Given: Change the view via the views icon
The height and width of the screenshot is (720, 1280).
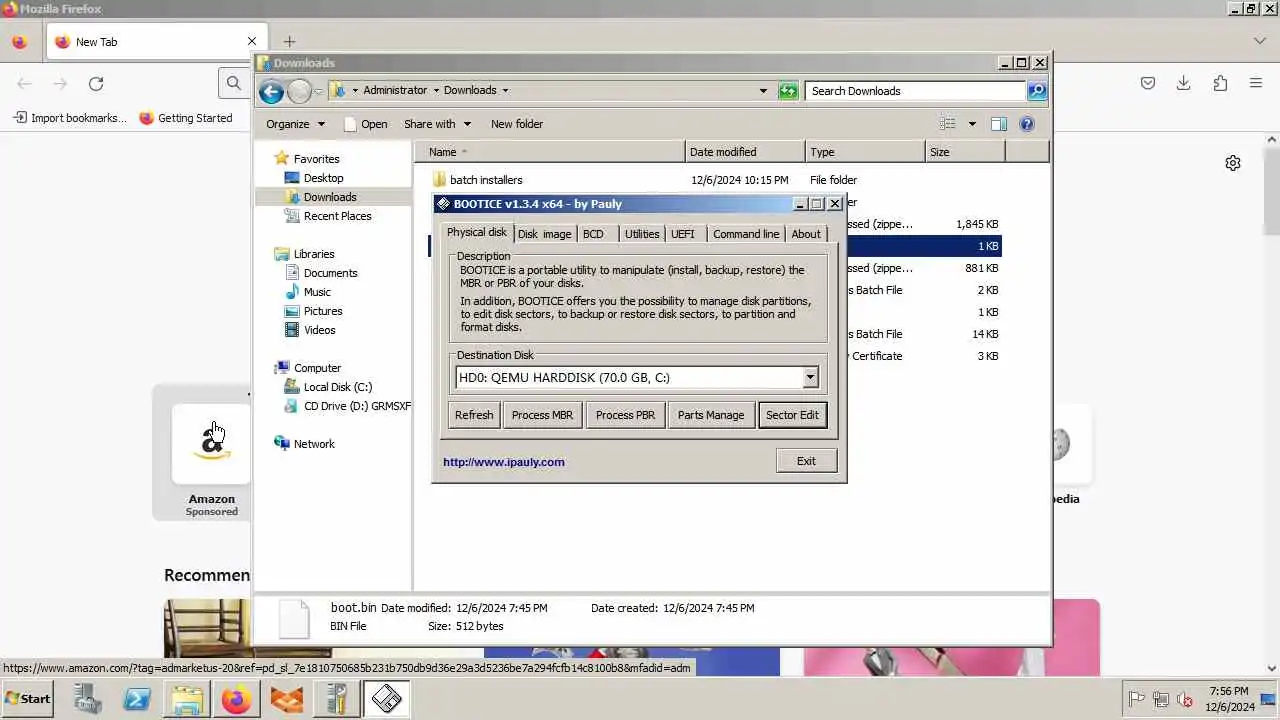Looking at the screenshot, I should pos(948,124).
